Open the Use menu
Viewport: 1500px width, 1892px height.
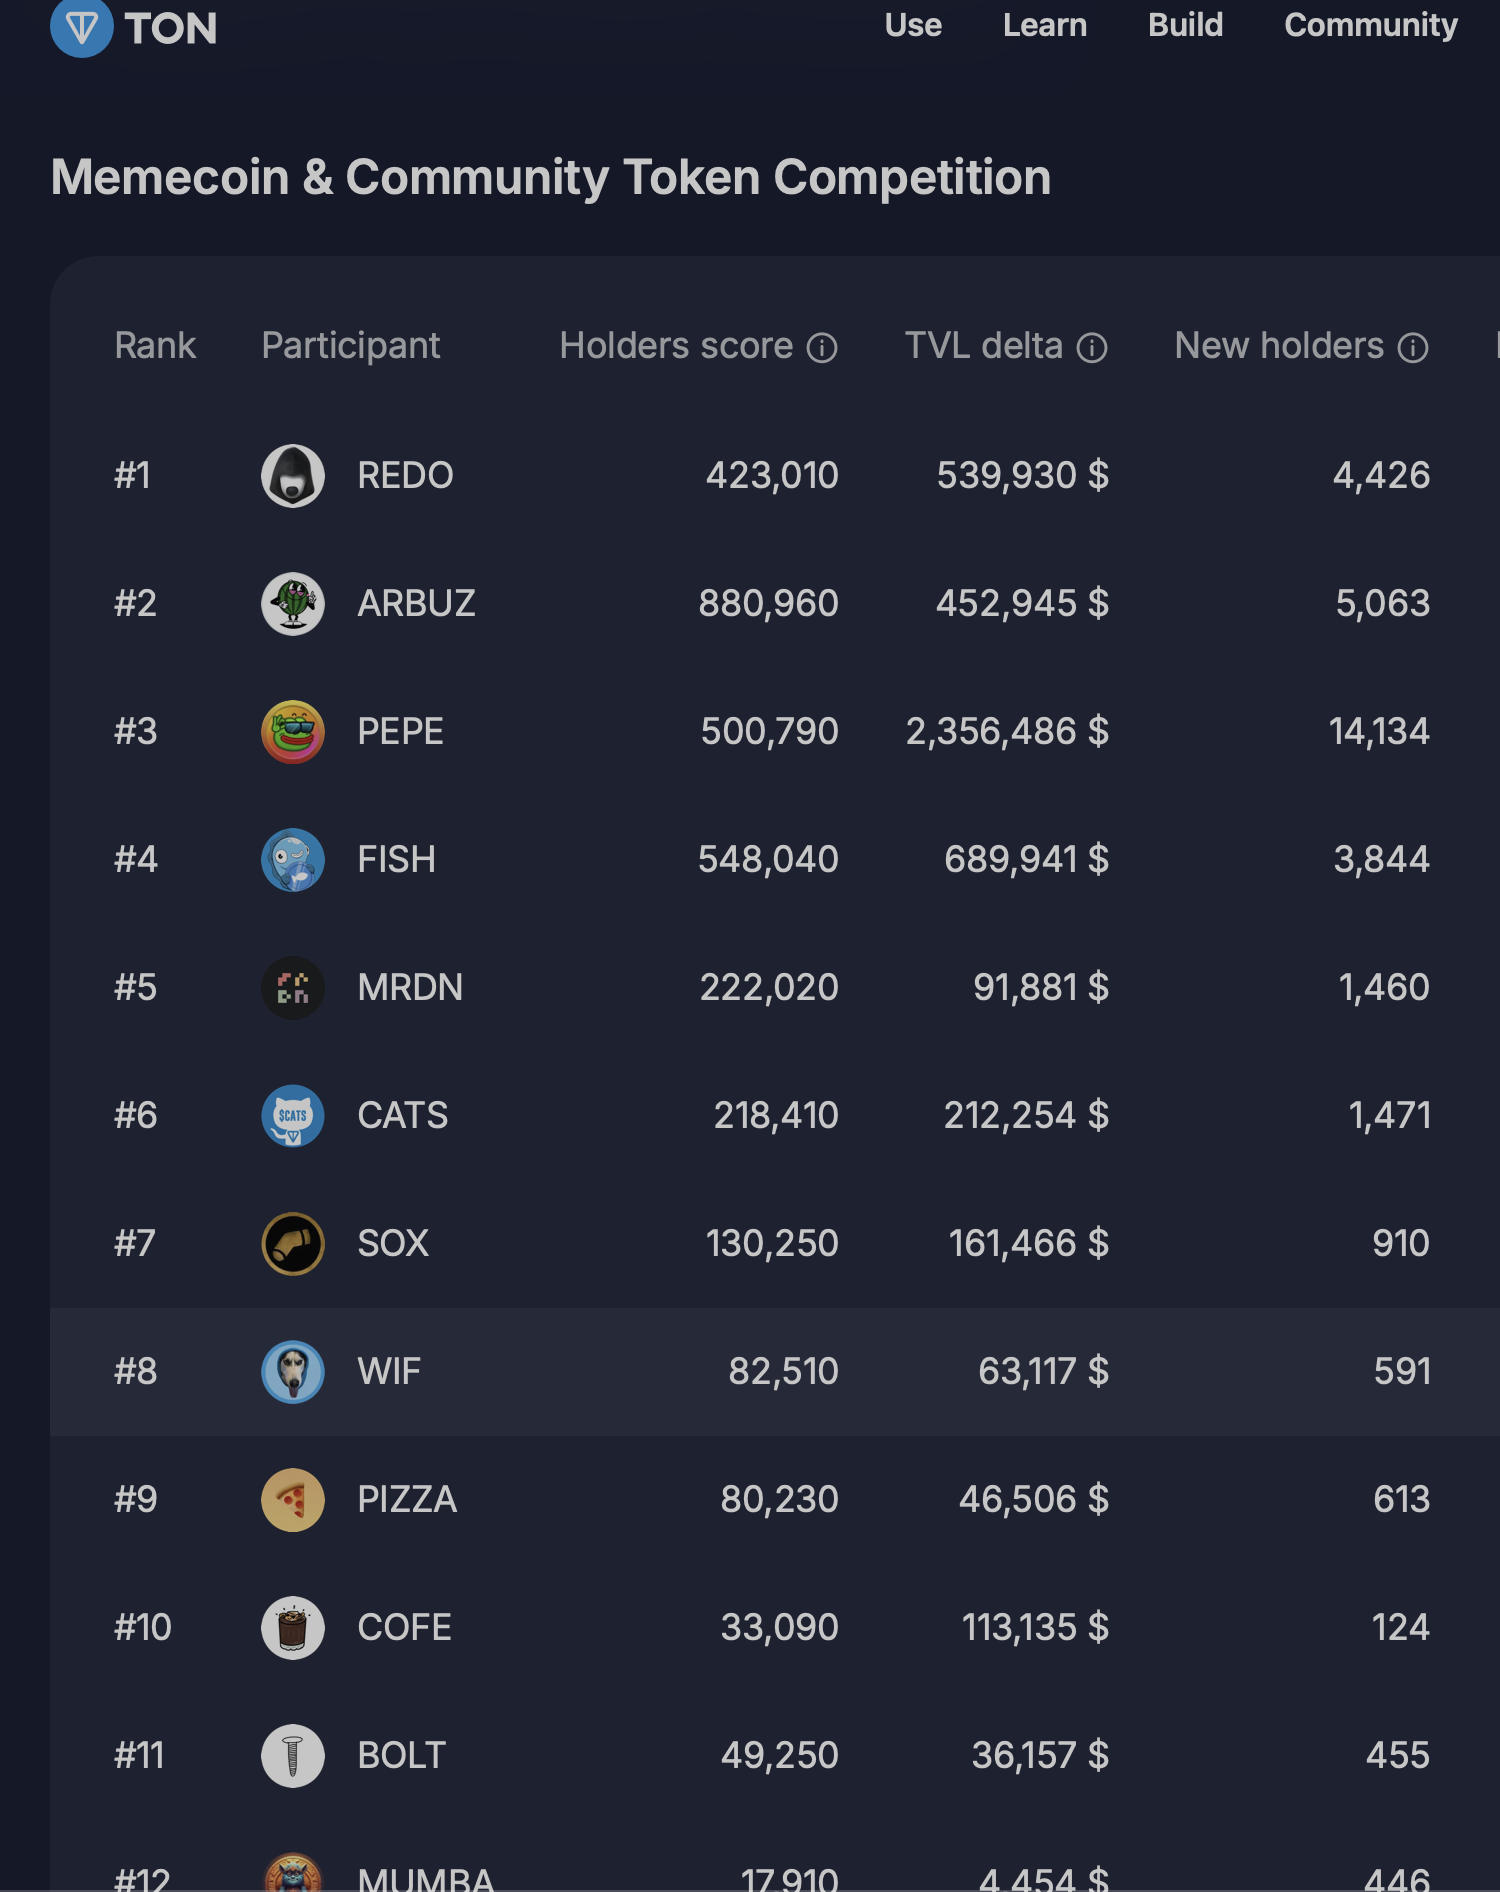(913, 25)
